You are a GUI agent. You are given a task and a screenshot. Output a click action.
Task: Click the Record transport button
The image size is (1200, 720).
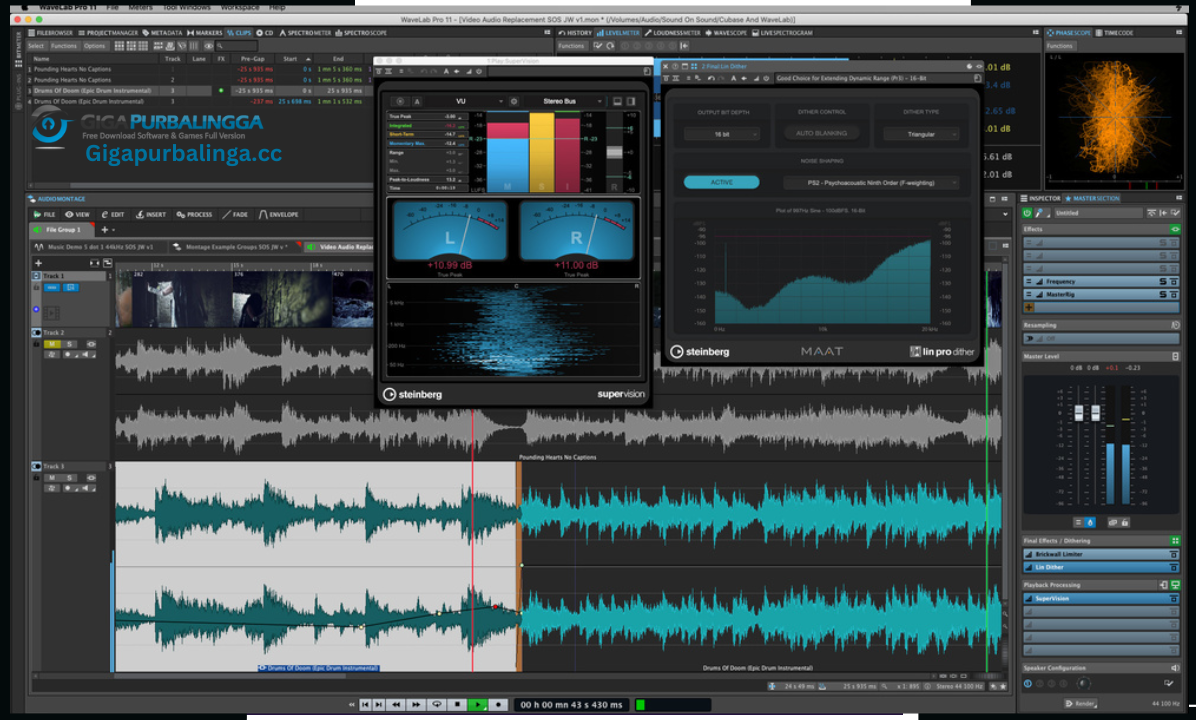pyautogui.click(x=499, y=705)
